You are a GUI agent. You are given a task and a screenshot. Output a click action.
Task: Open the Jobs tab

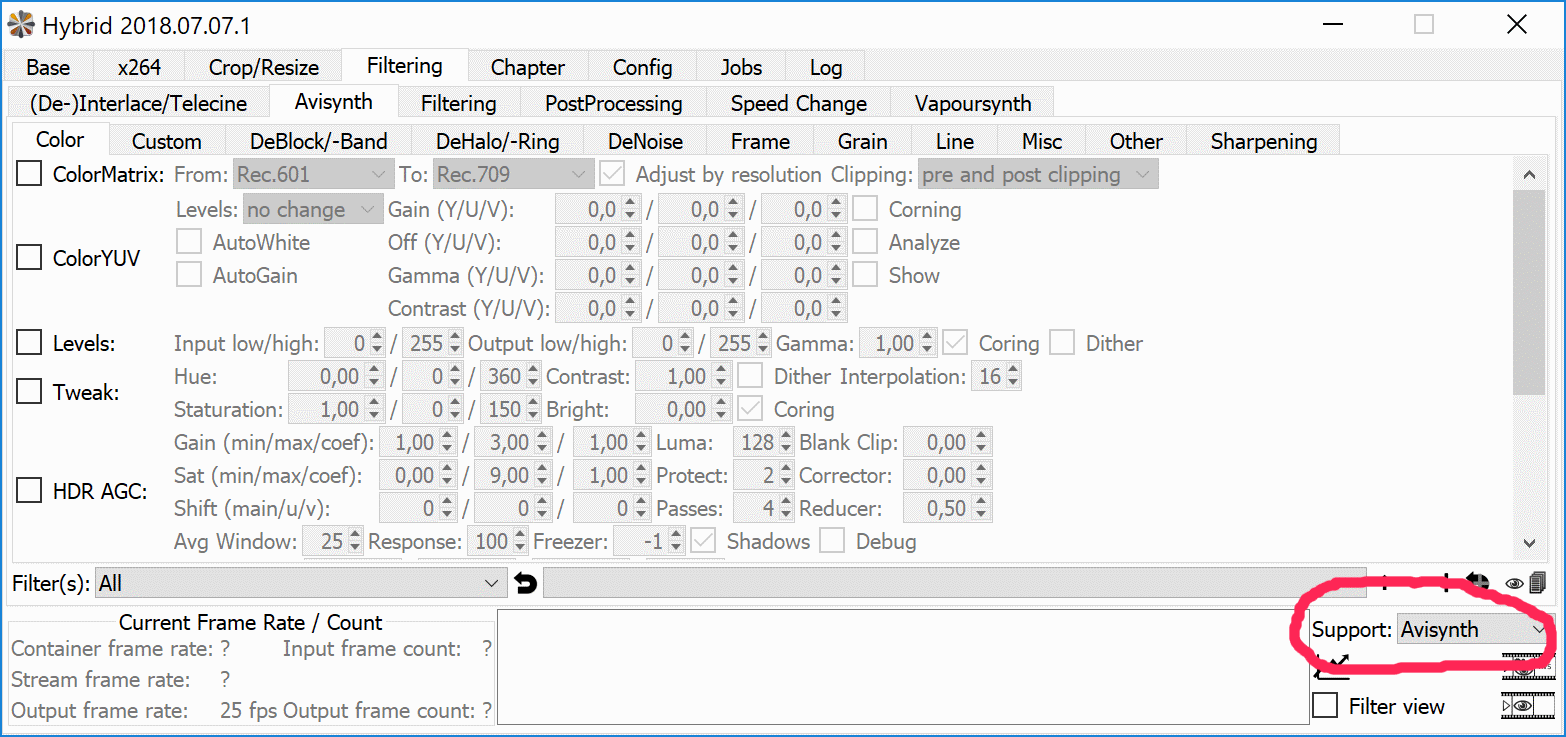click(x=741, y=67)
